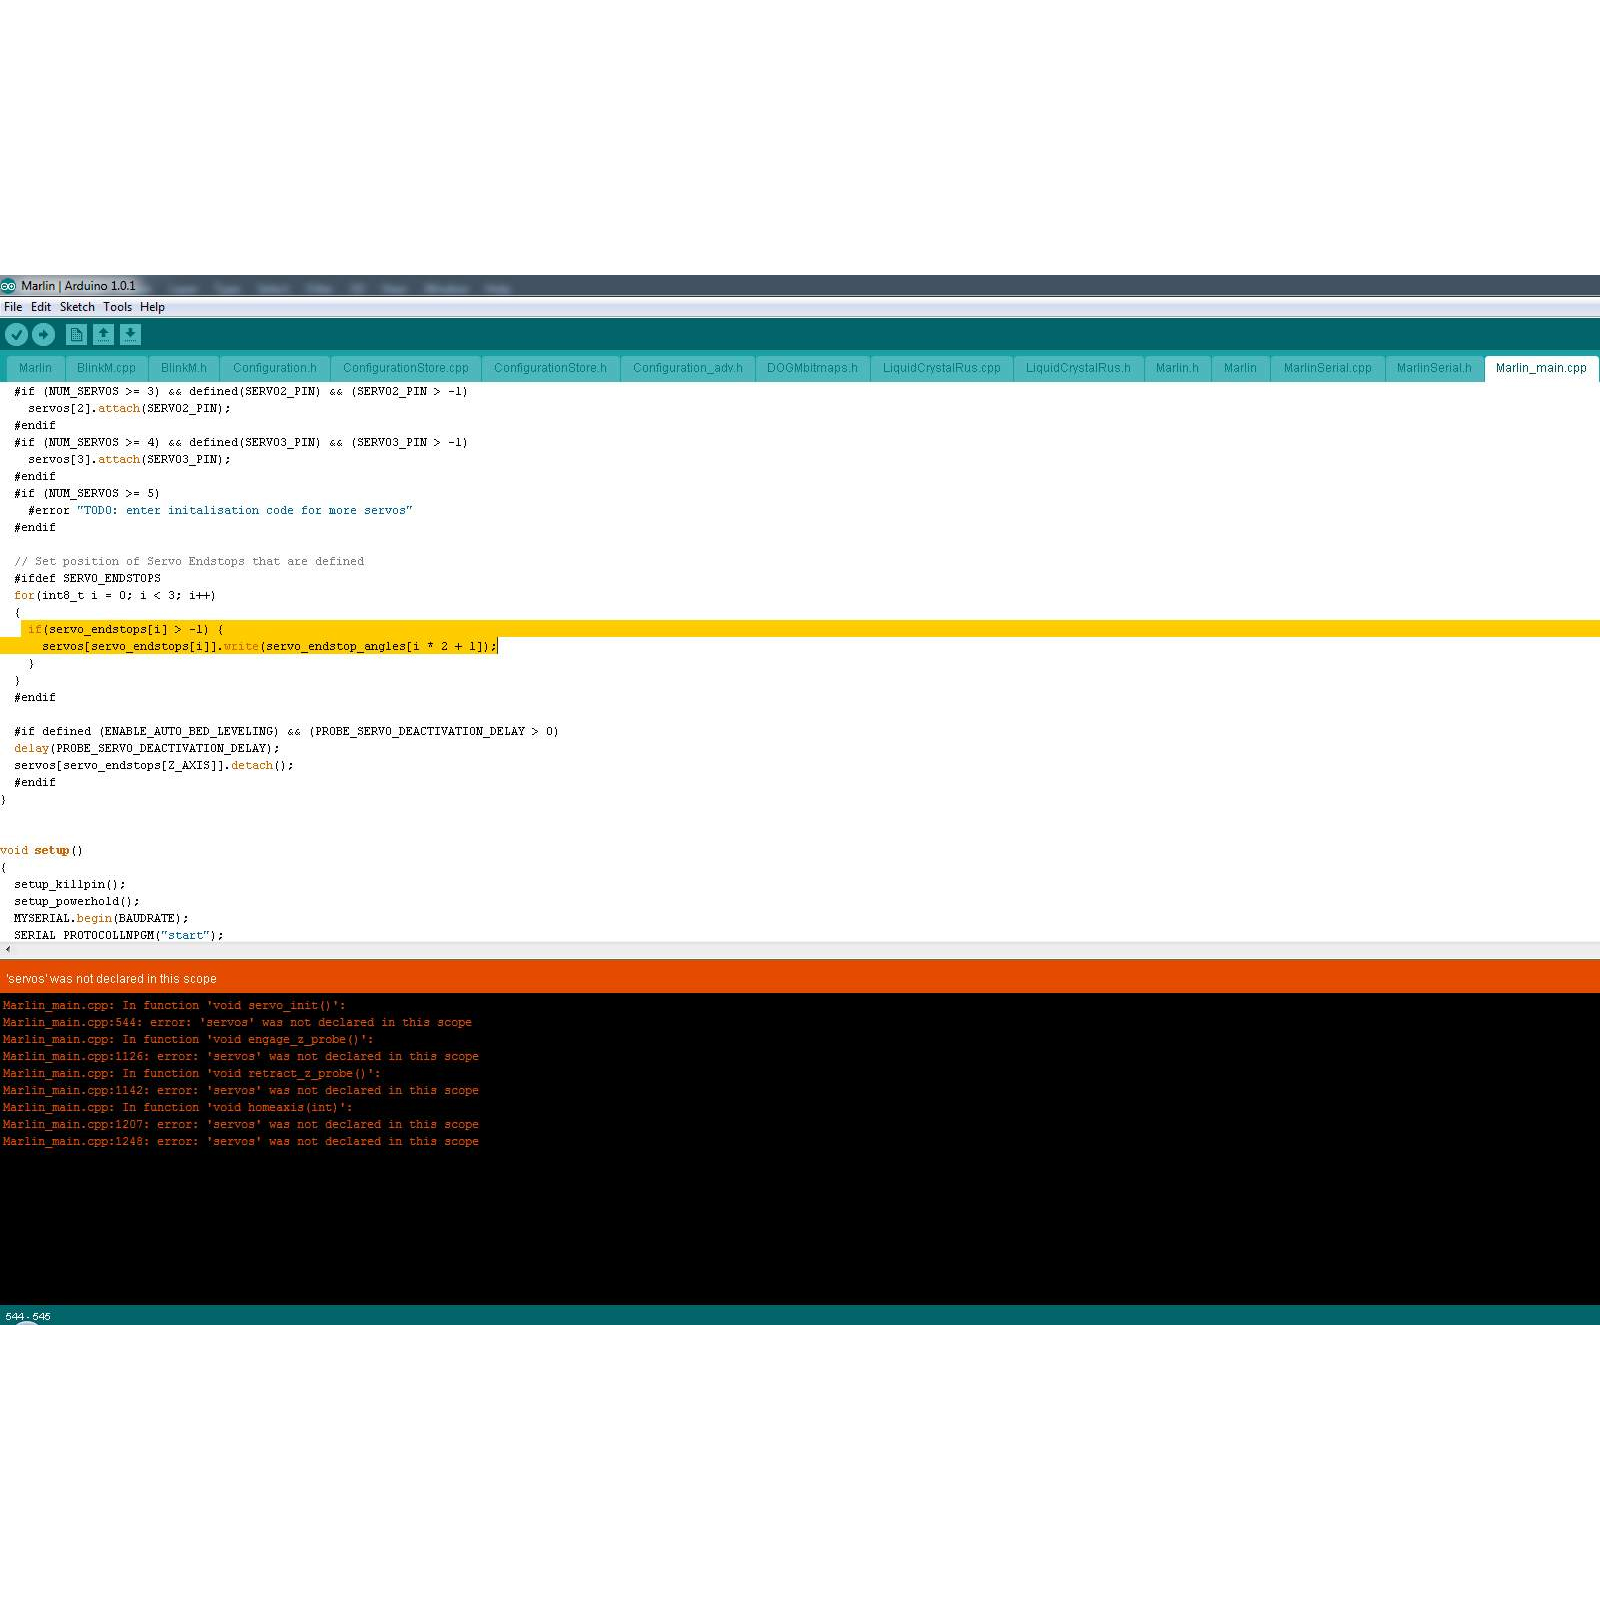Image resolution: width=1600 pixels, height=1600 pixels.
Task: Click the Open sketch up-arrow icon
Action: [x=103, y=335]
